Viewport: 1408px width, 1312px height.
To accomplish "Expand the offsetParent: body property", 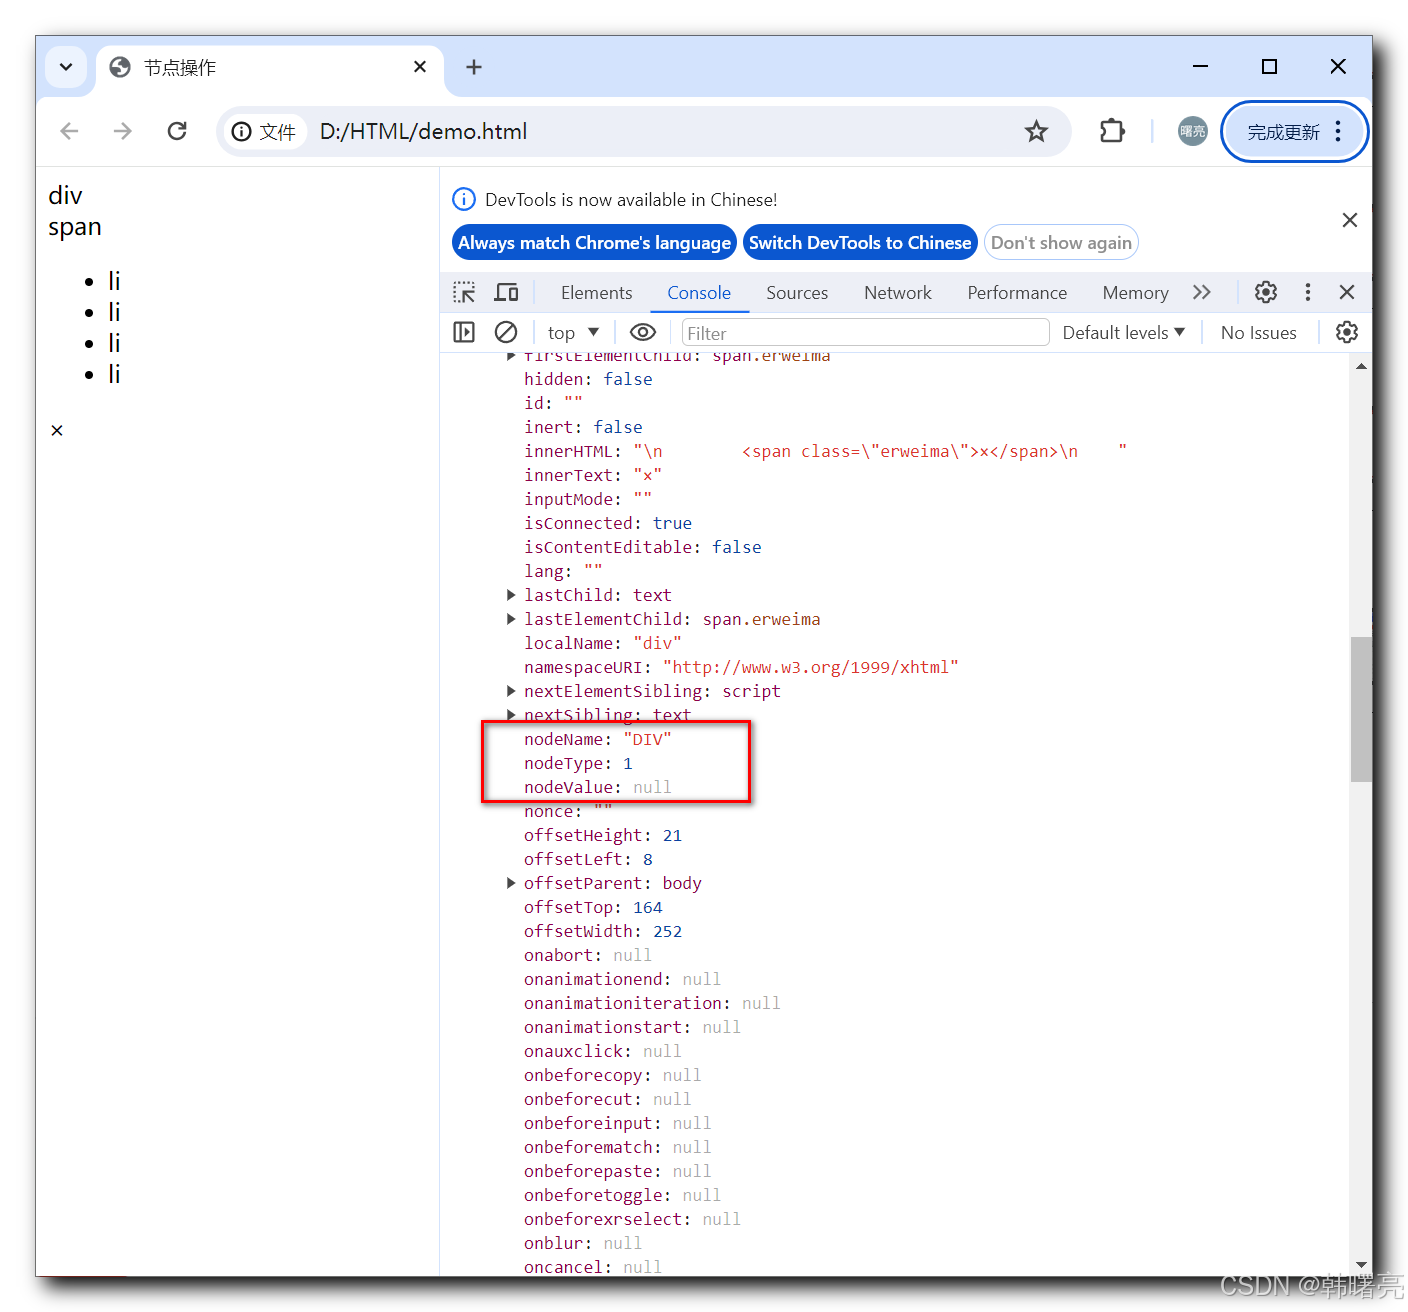I will pyautogui.click(x=511, y=883).
